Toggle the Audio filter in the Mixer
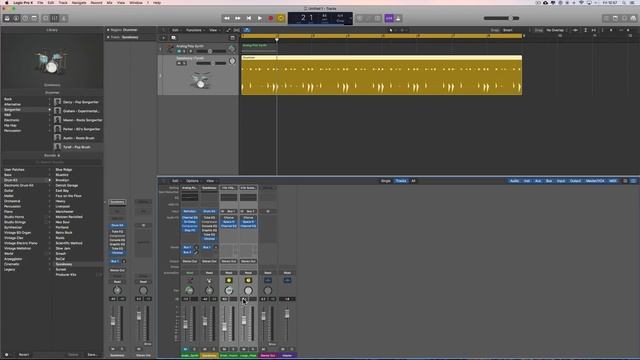The height and width of the screenshot is (360, 640). (x=514, y=181)
